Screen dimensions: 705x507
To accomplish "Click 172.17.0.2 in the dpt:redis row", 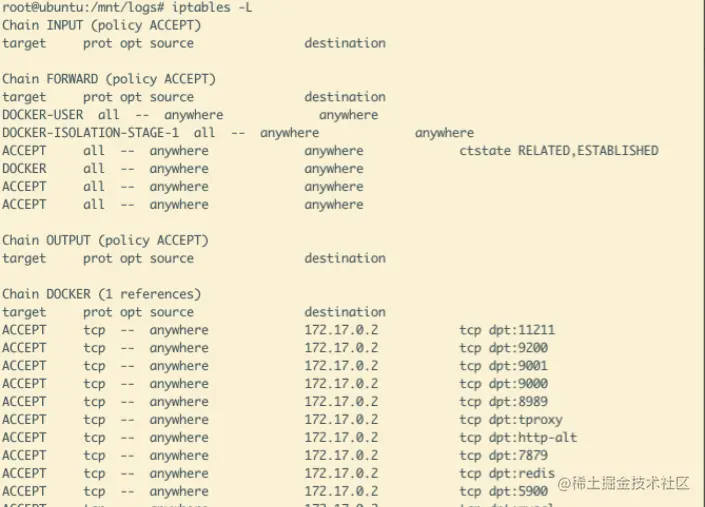I will tap(341, 474).
